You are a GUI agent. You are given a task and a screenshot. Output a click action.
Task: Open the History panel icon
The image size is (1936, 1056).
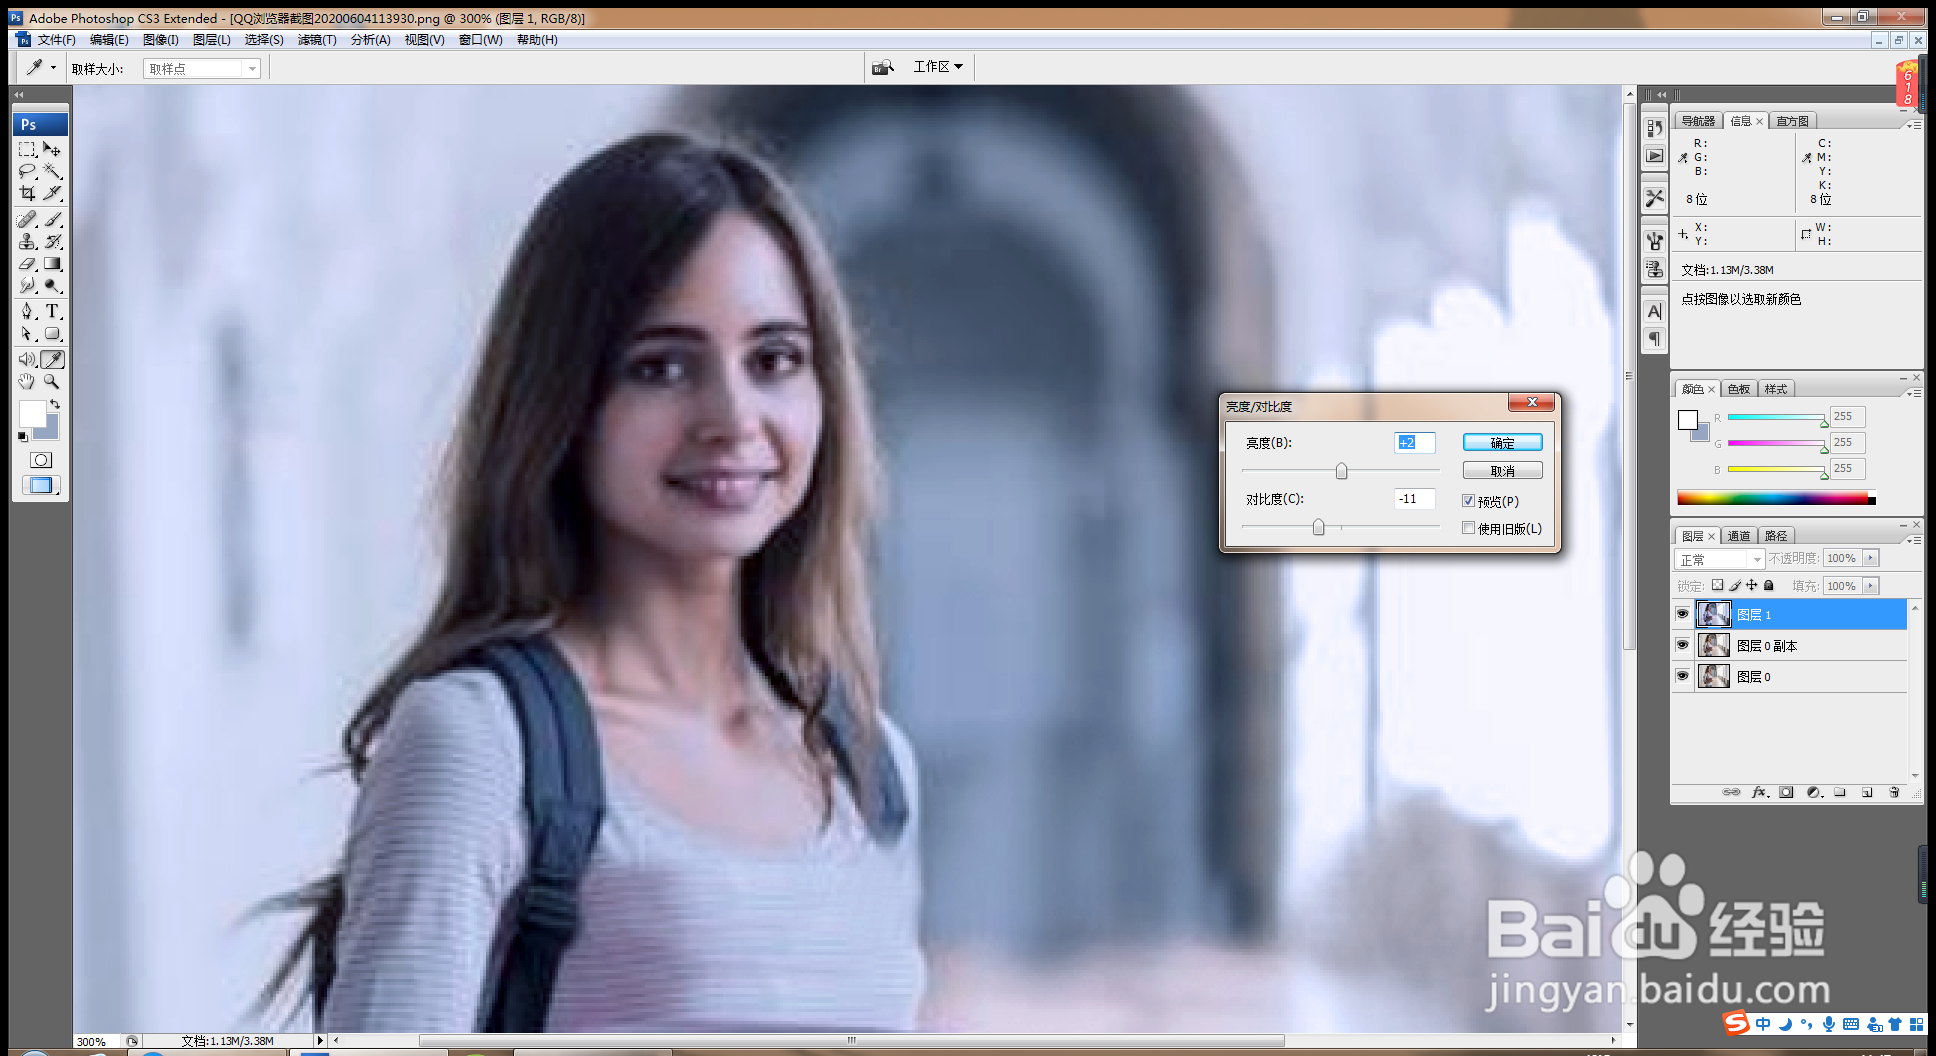pyautogui.click(x=1655, y=128)
